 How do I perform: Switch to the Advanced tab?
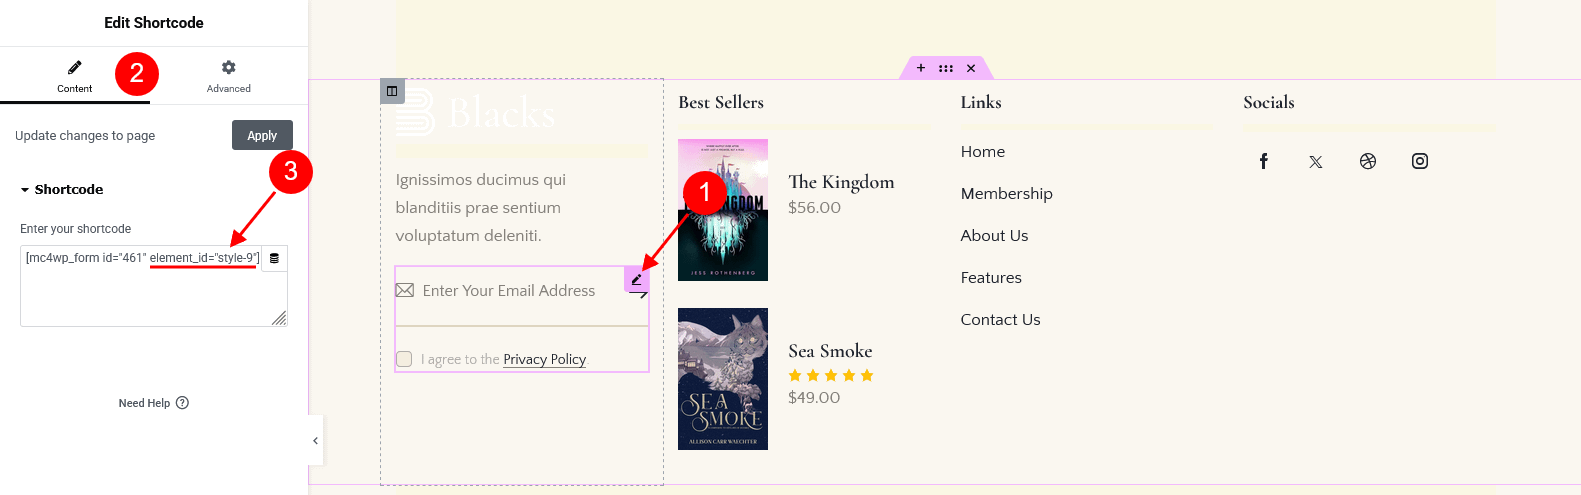coord(229,75)
